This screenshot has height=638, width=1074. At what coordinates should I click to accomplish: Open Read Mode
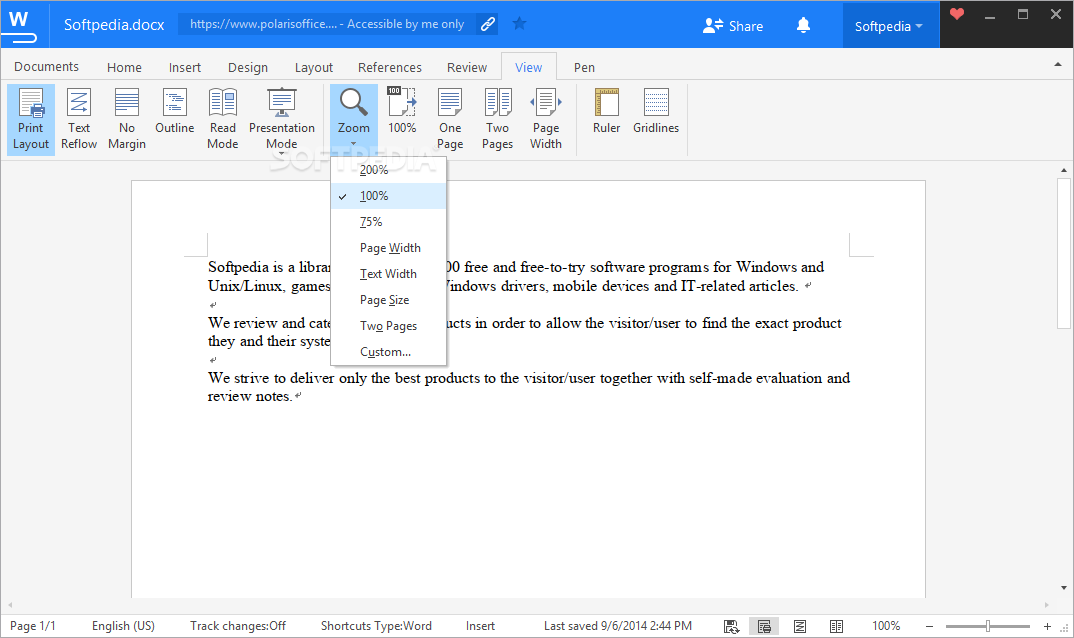point(223,120)
